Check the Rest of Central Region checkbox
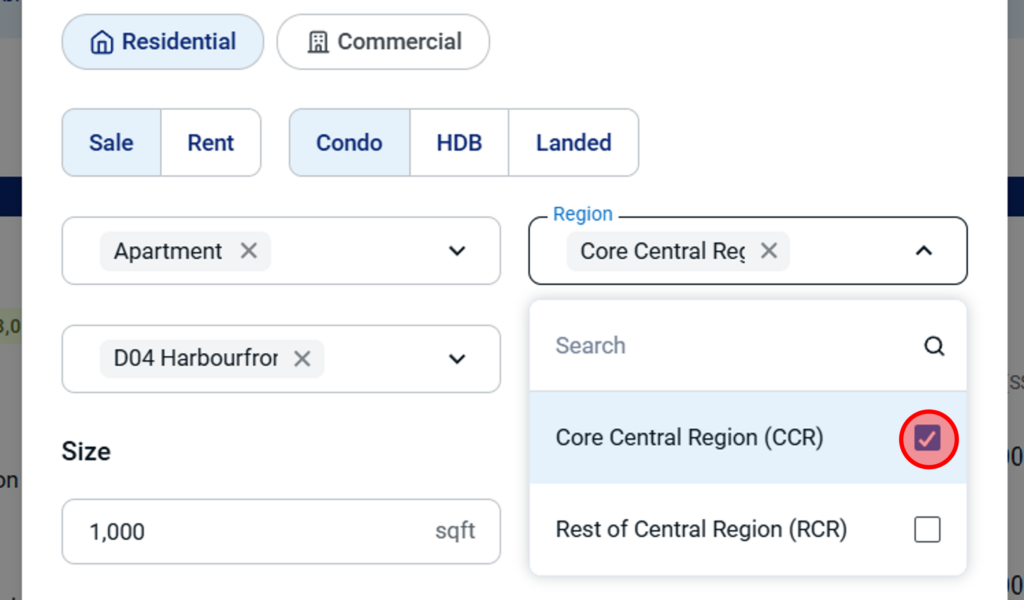 [x=927, y=530]
